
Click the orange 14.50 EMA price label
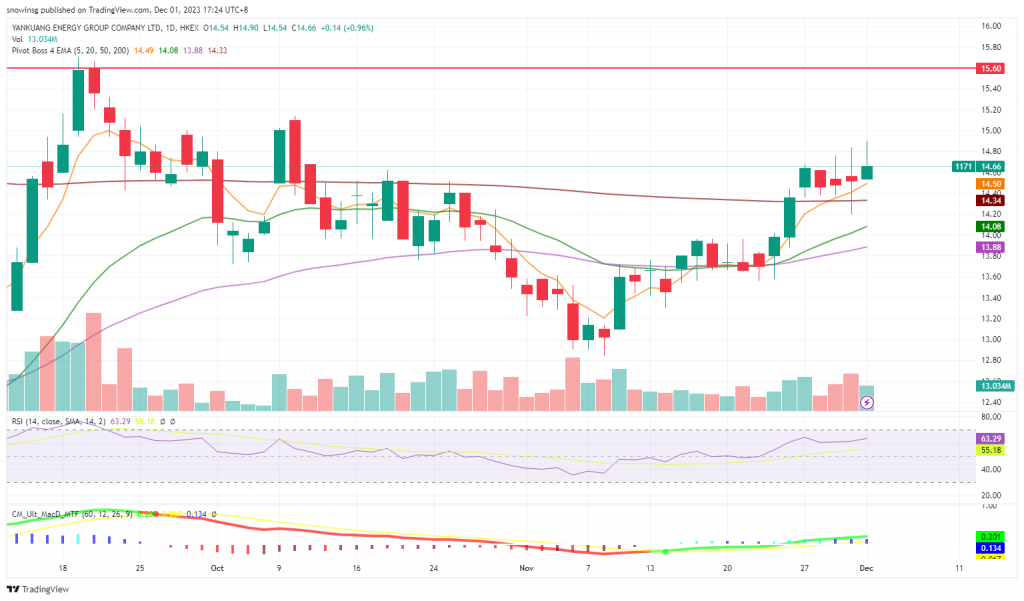tap(991, 184)
